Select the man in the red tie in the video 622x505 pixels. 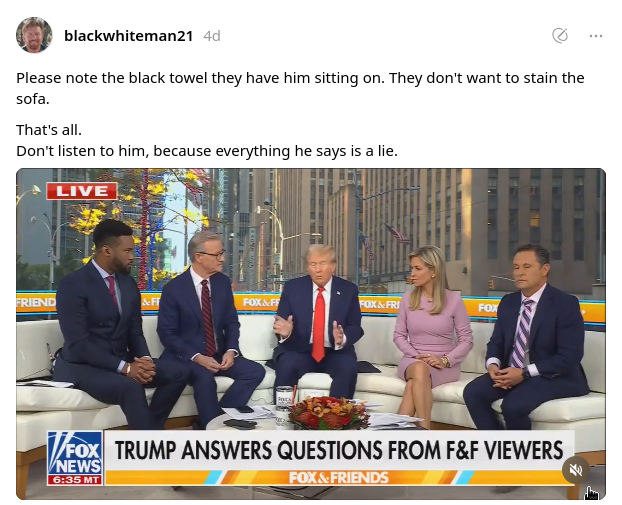point(319,317)
